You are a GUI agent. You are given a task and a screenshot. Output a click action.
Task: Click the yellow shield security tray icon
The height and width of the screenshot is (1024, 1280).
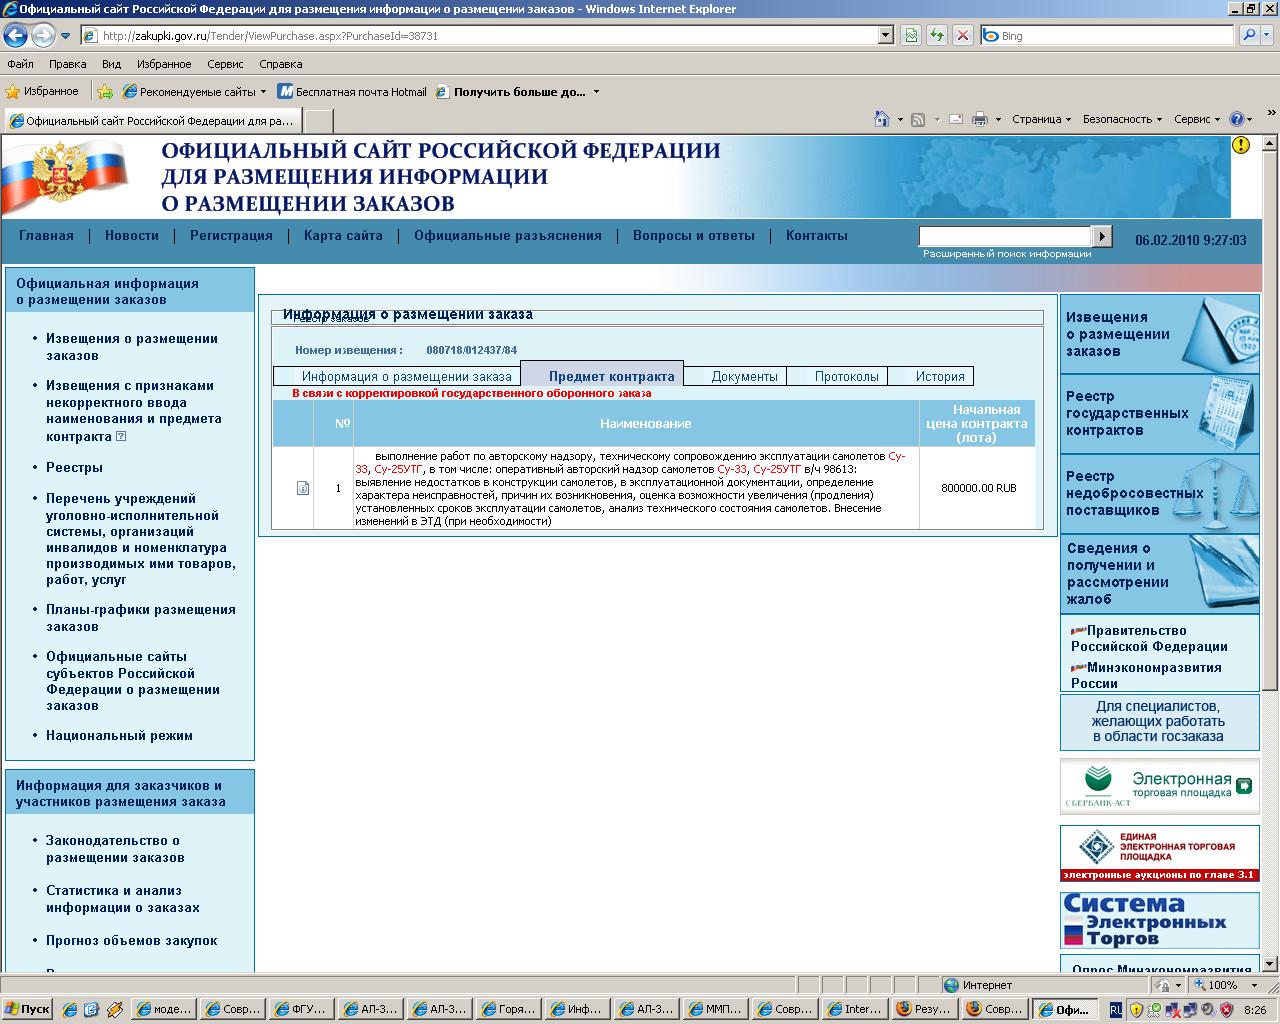point(1137,1009)
